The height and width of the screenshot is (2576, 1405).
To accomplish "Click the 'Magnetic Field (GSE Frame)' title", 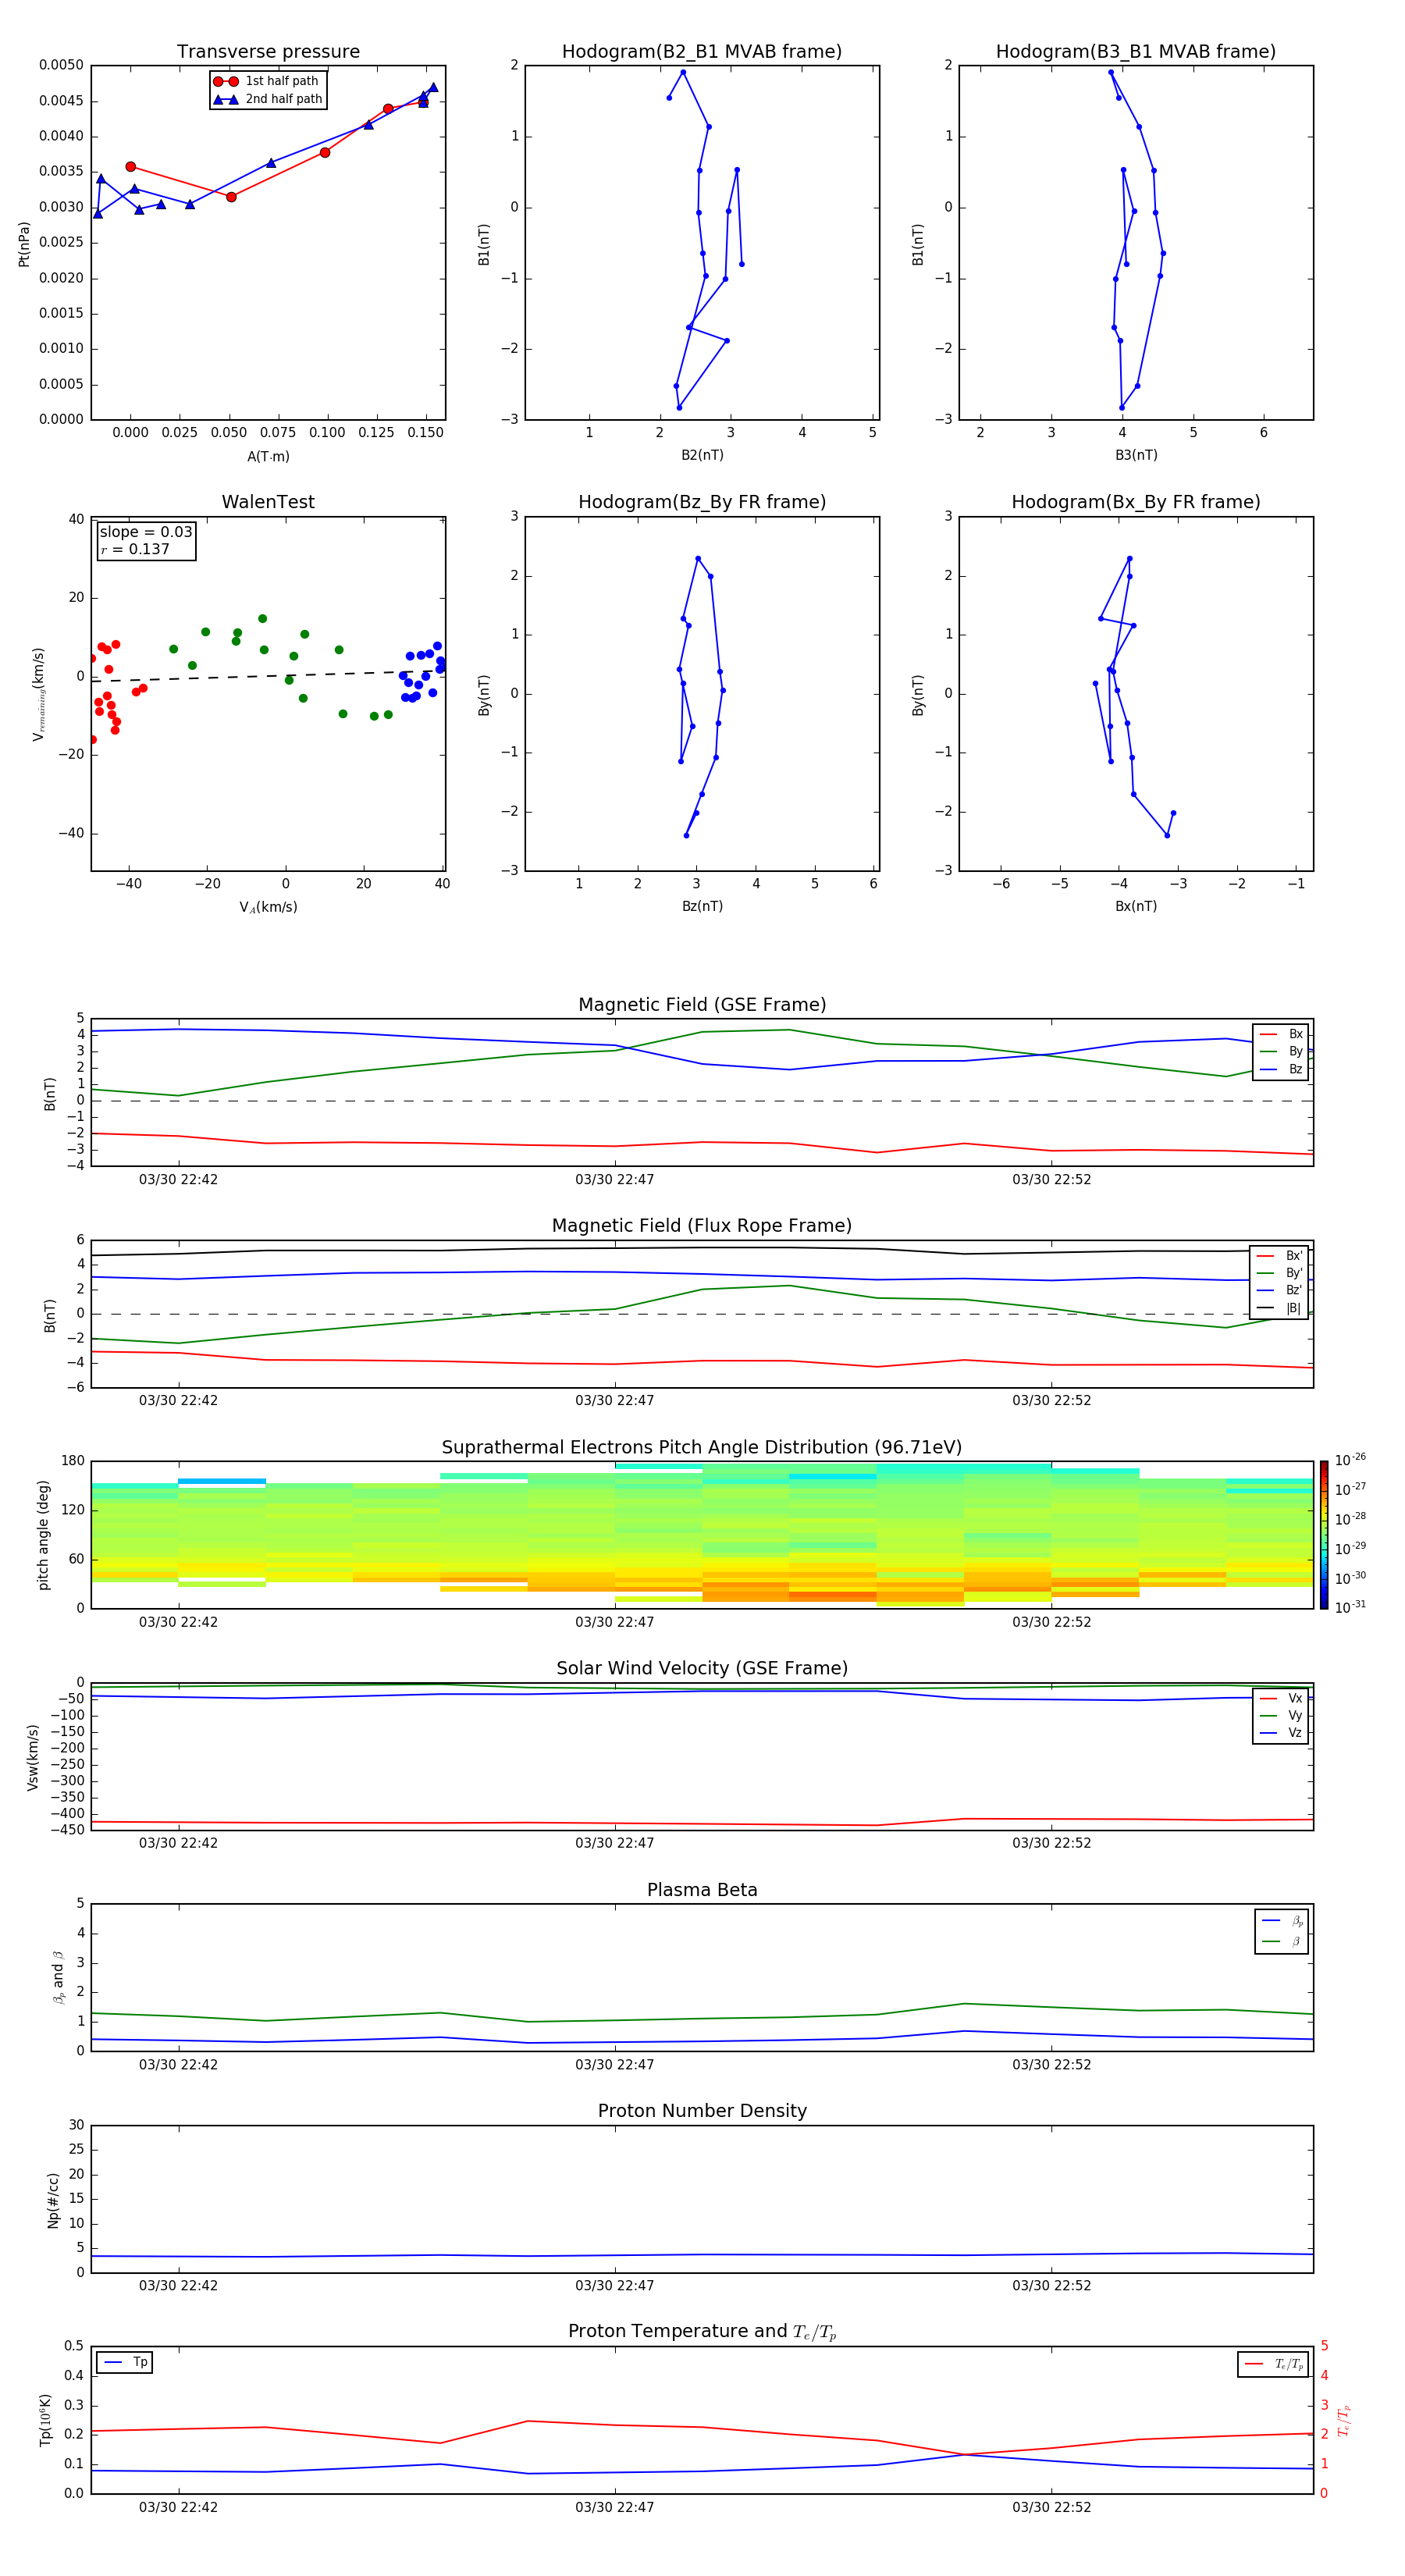I will (702, 1005).
